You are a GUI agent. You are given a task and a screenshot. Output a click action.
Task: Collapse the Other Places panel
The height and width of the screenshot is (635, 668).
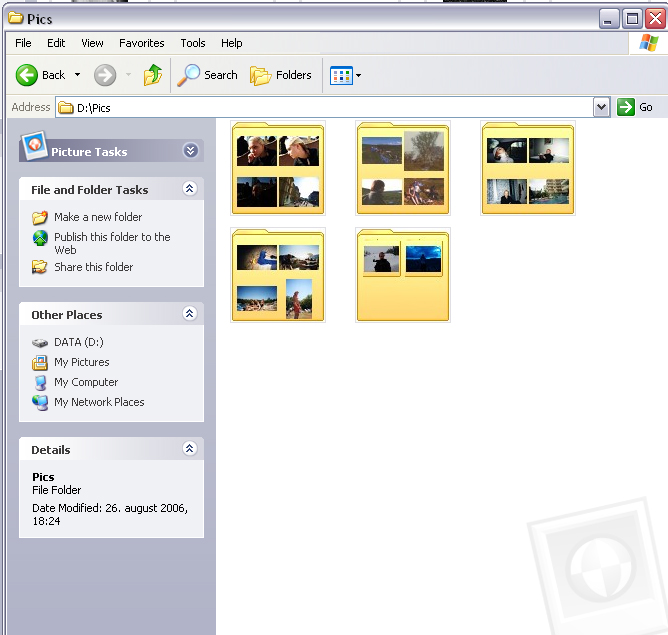tap(190, 313)
